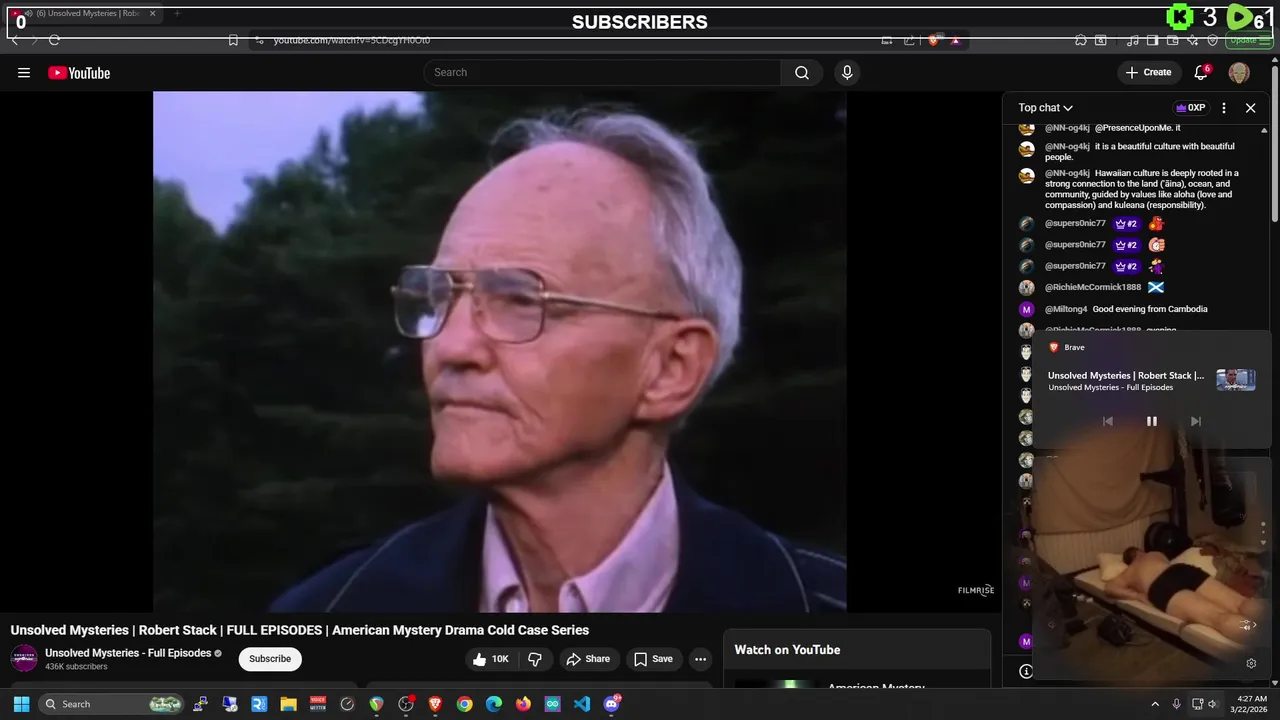Open Google Chrome from taskbar
The image size is (1280, 720).
click(x=464, y=704)
